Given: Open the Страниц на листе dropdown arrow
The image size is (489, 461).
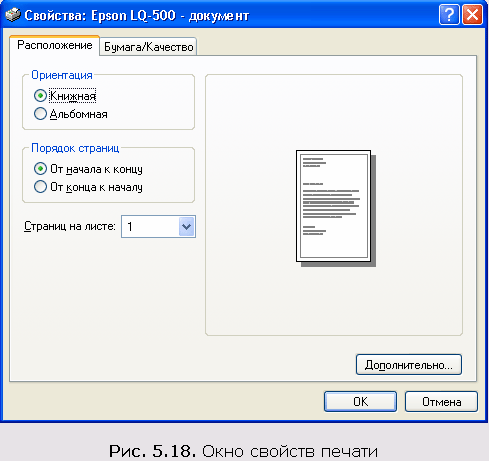Looking at the screenshot, I should [x=186, y=227].
